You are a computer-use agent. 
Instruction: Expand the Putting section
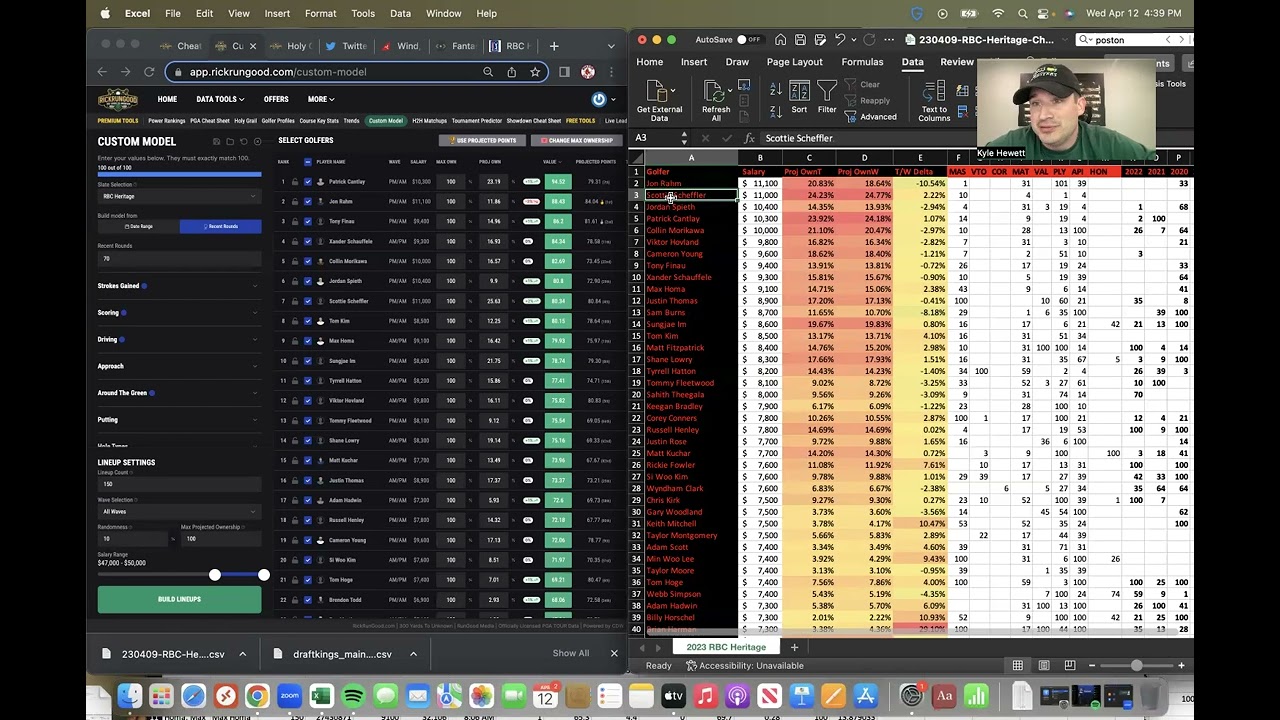pos(179,420)
